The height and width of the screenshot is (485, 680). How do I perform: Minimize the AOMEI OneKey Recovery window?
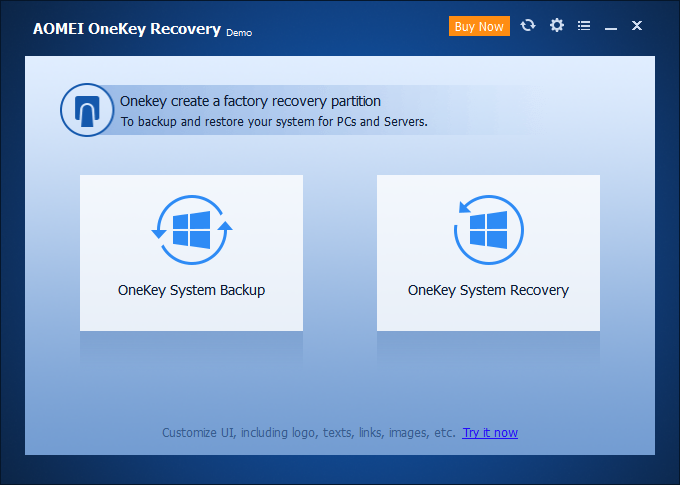click(611, 29)
